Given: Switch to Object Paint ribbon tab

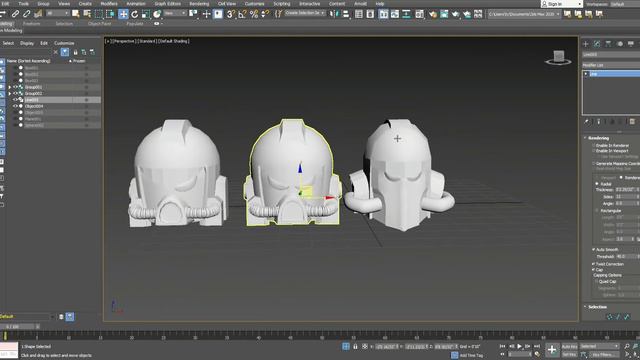Looking at the screenshot, I should 100,24.
